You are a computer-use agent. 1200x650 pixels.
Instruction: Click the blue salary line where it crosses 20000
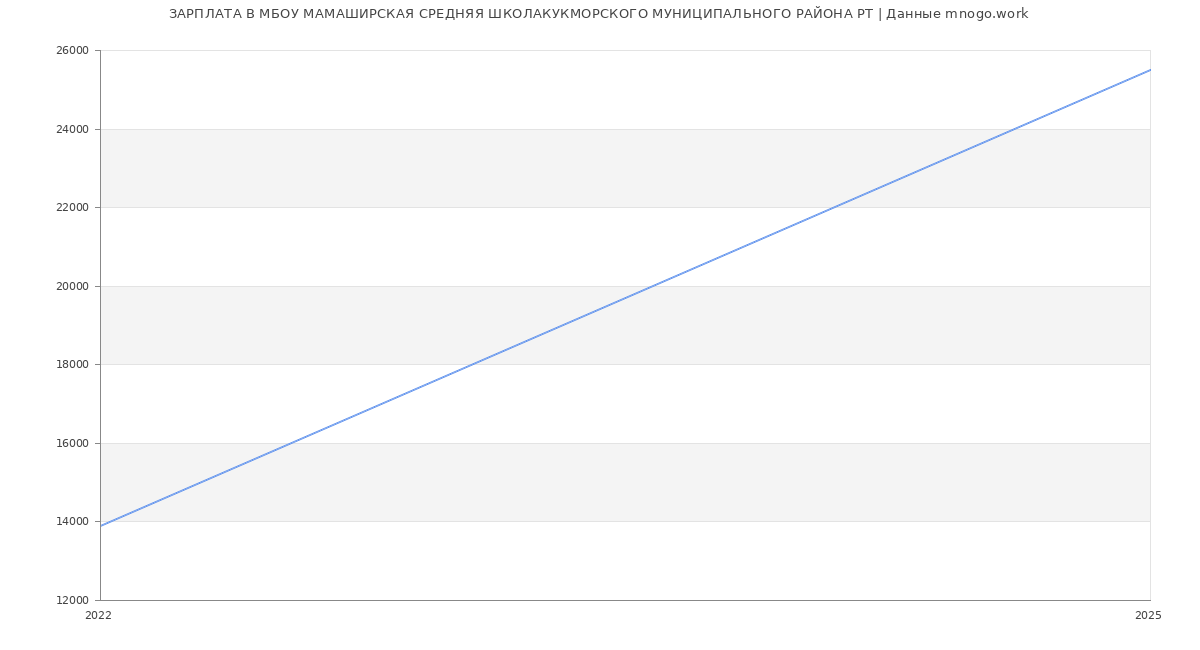click(x=652, y=286)
